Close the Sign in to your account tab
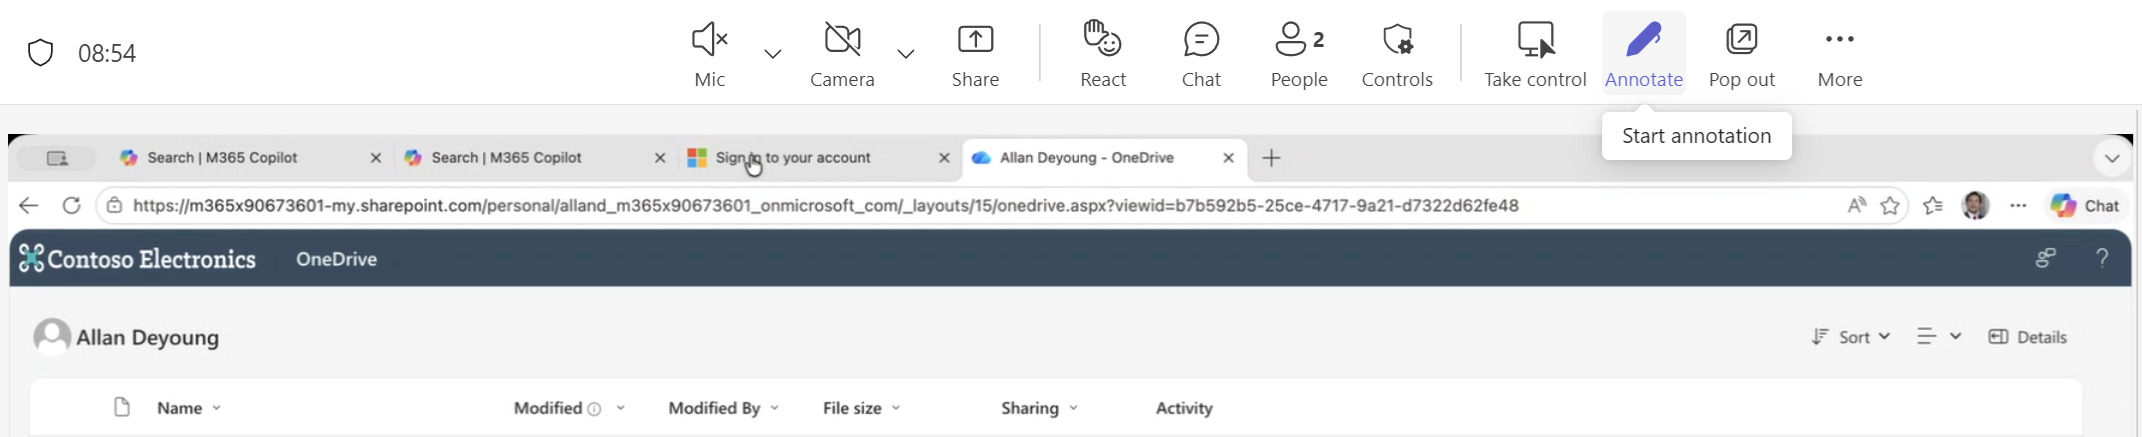2142x437 pixels. click(944, 158)
